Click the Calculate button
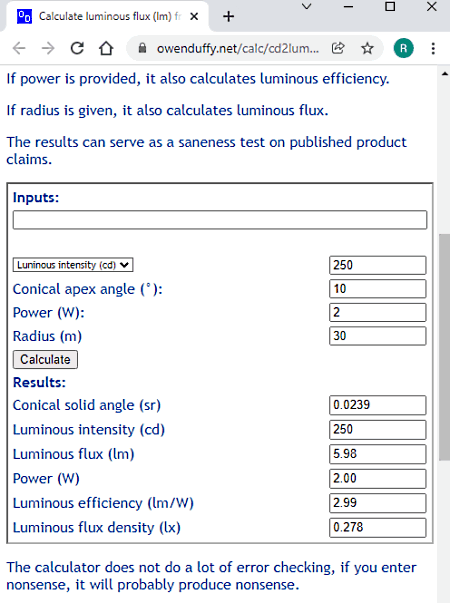 tap(45, 360)
